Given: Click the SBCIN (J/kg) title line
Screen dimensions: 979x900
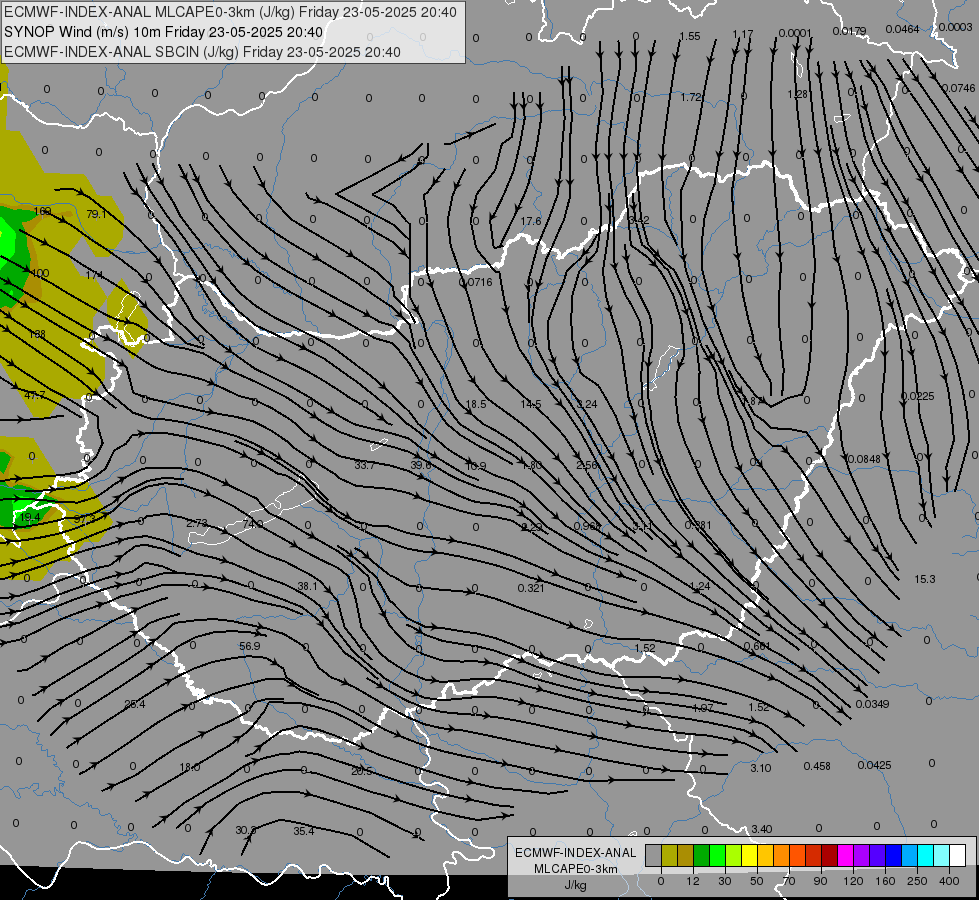Looking at the screenshot, I should [x=202, y=52].
